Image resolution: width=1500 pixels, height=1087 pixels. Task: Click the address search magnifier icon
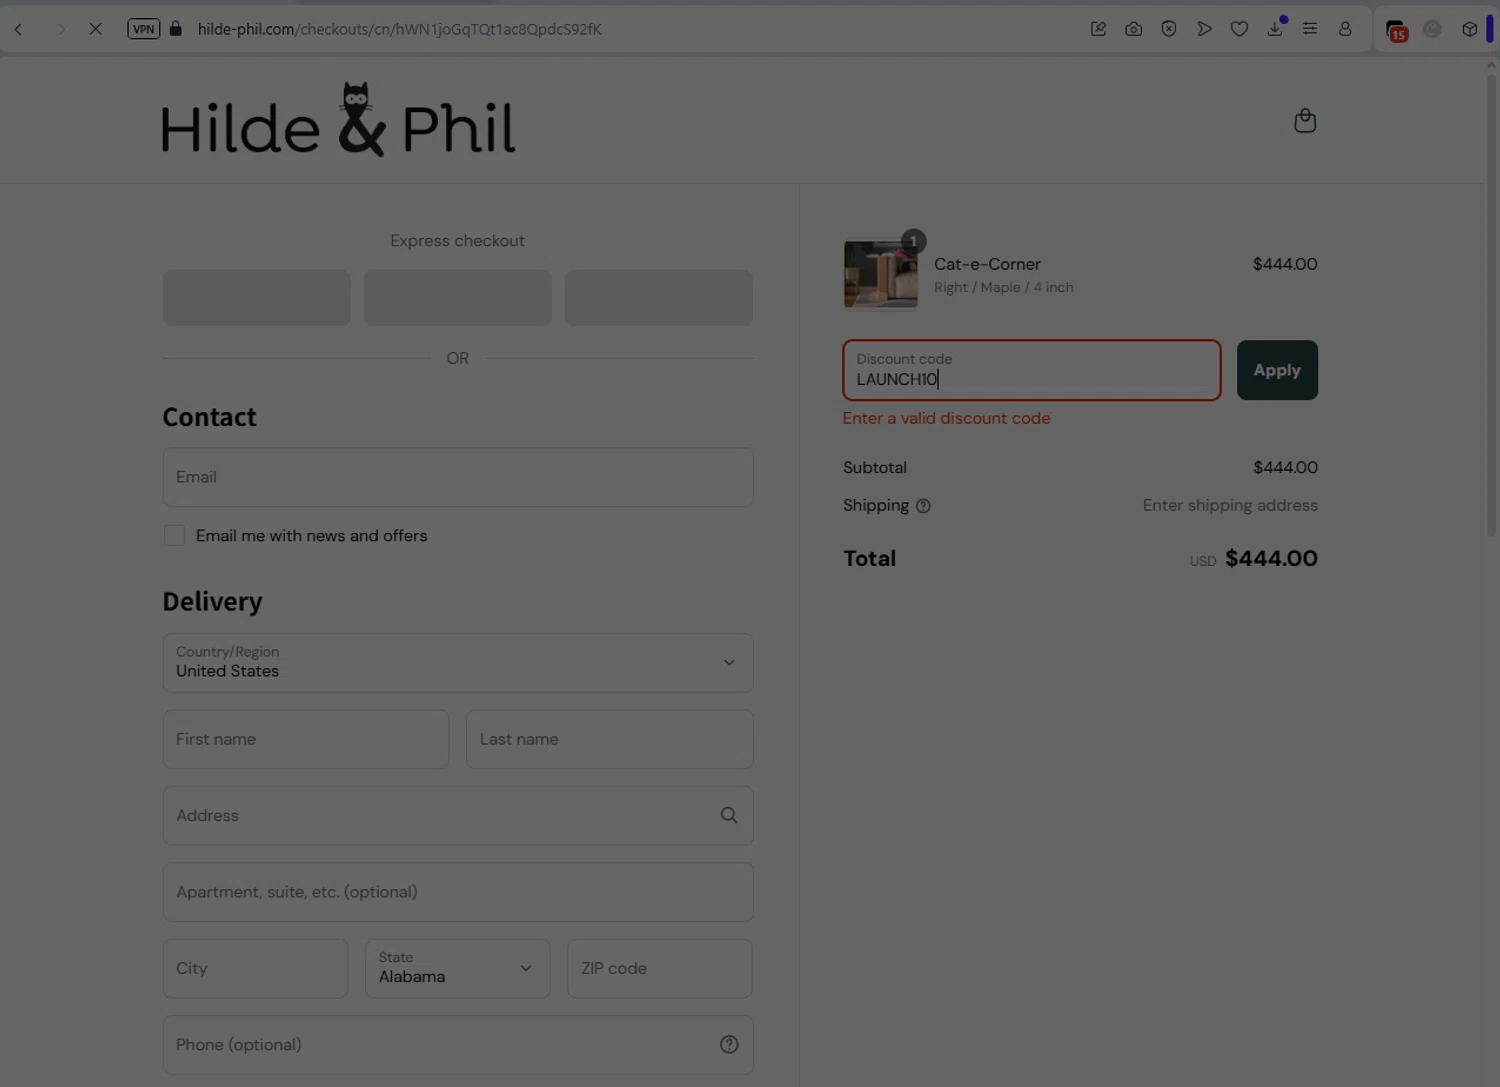pyautogui.click(x=729, y=815)
